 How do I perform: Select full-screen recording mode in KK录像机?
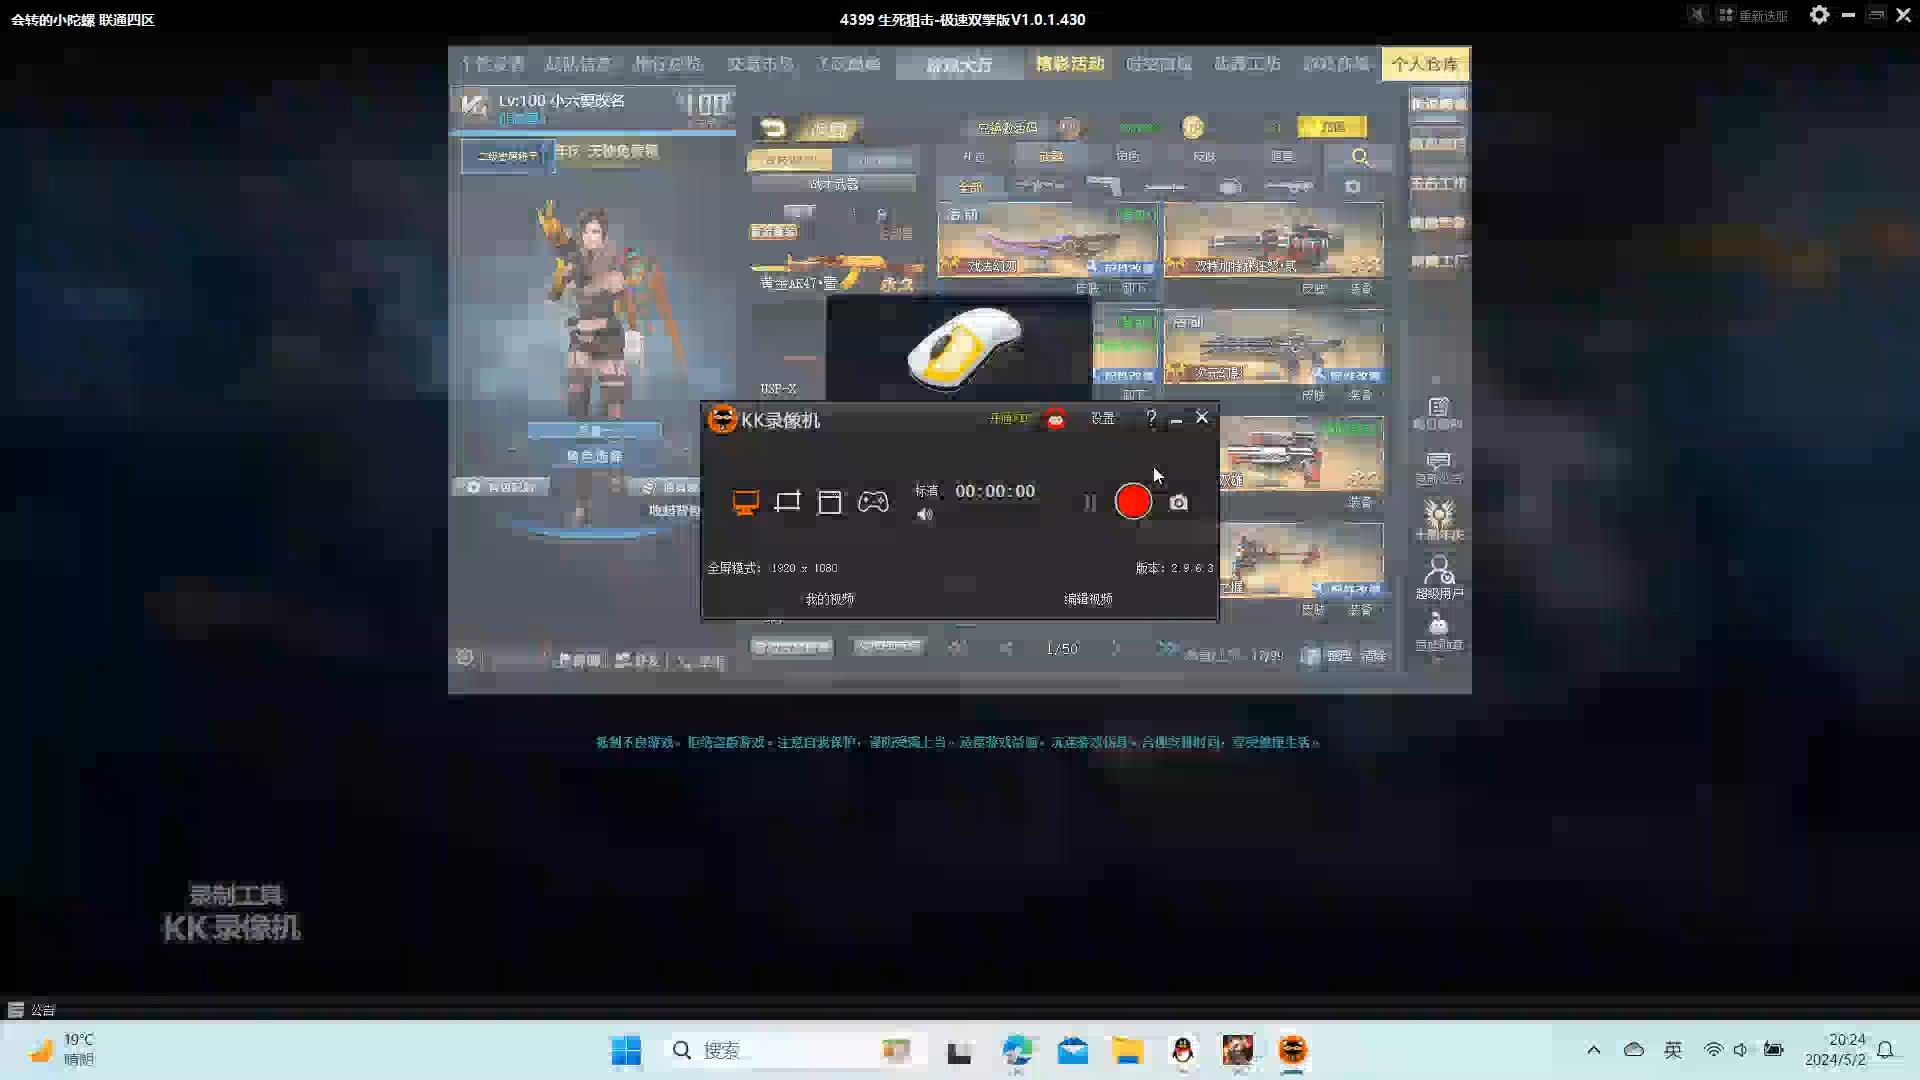pos(745,502)
